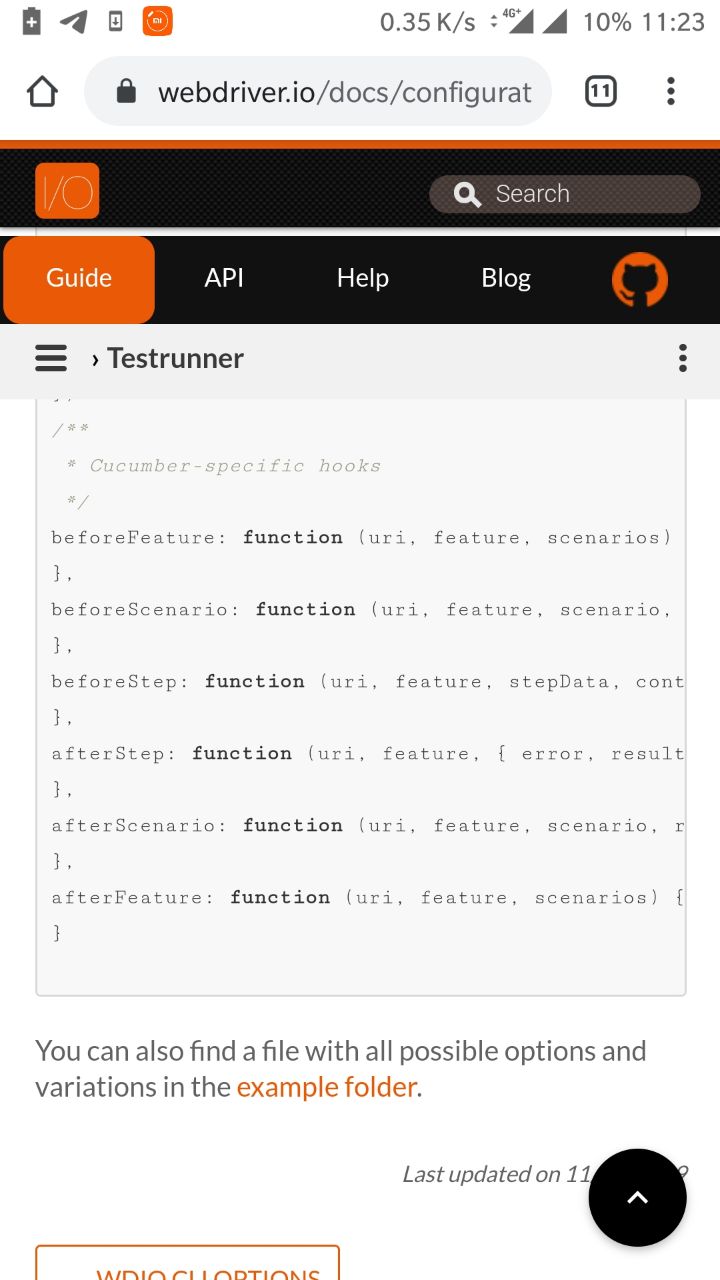
Task: Open the Chrome three-dot overflow menu
Action: 670,92
